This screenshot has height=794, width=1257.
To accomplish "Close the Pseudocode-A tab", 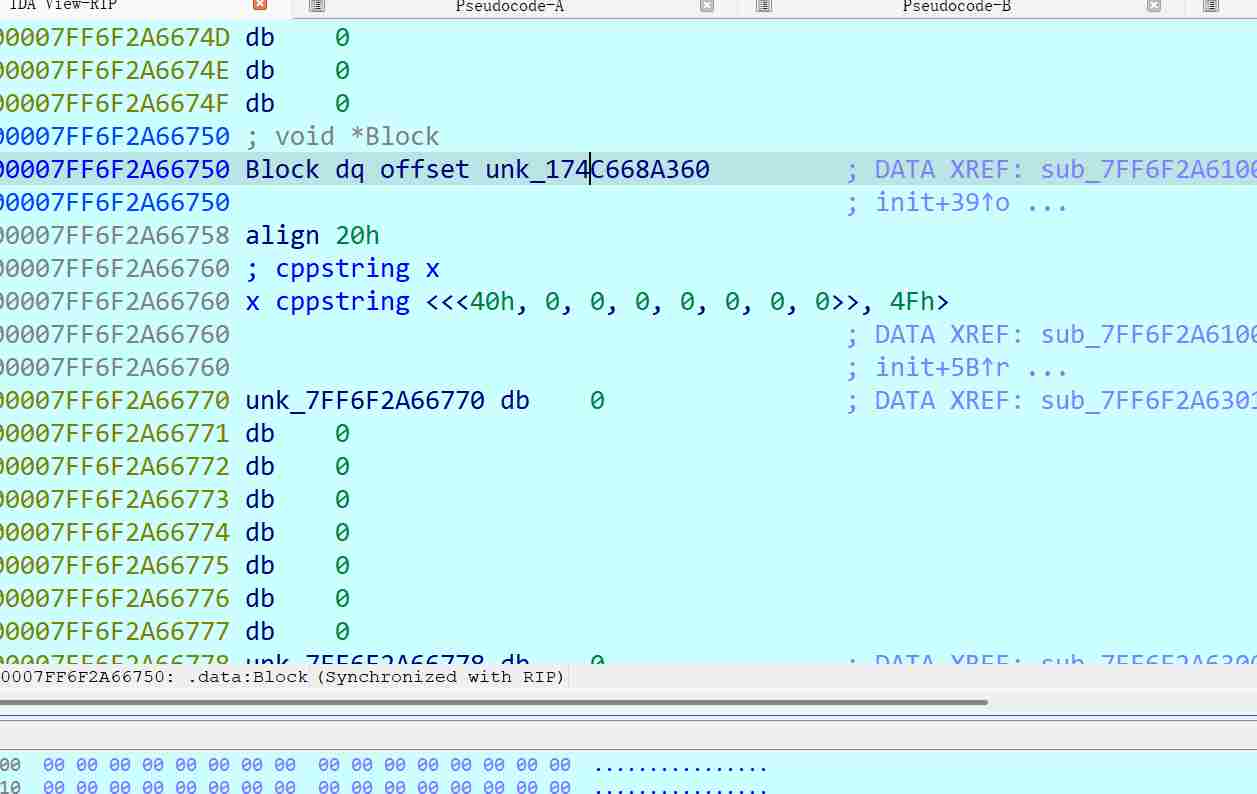I will point(707,6).
